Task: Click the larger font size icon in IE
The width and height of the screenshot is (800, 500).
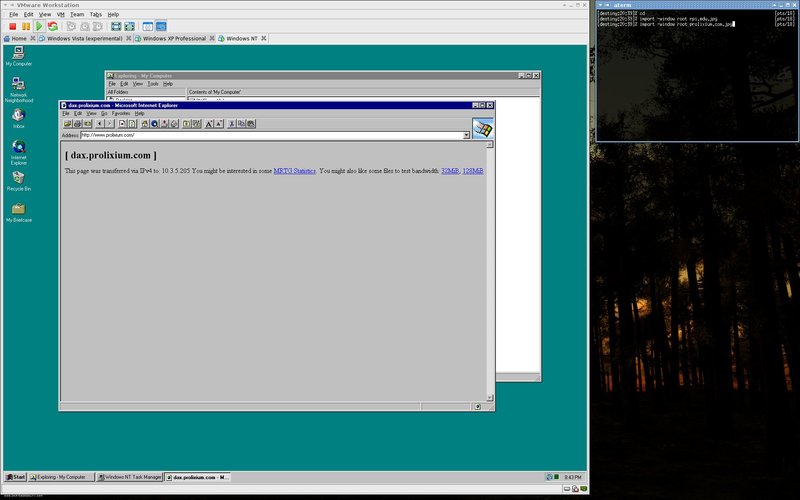Action: (x=209, y=124)
